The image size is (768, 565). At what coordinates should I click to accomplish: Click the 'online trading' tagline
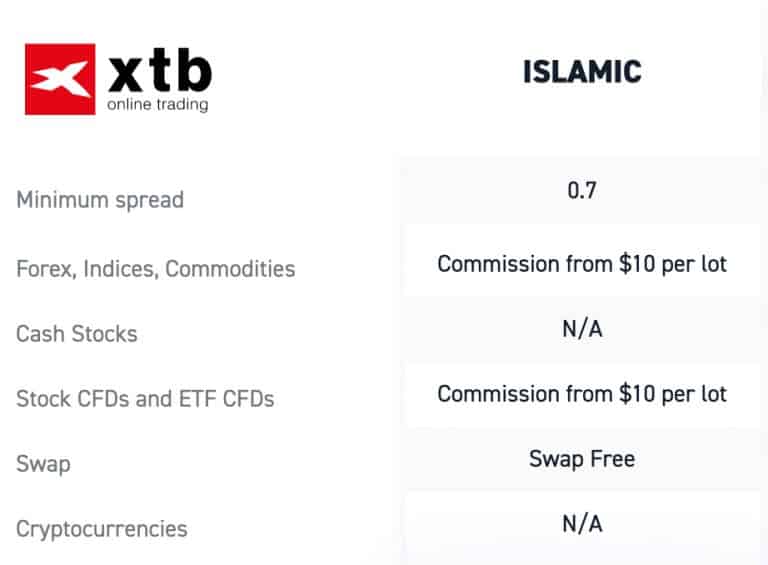158,104
